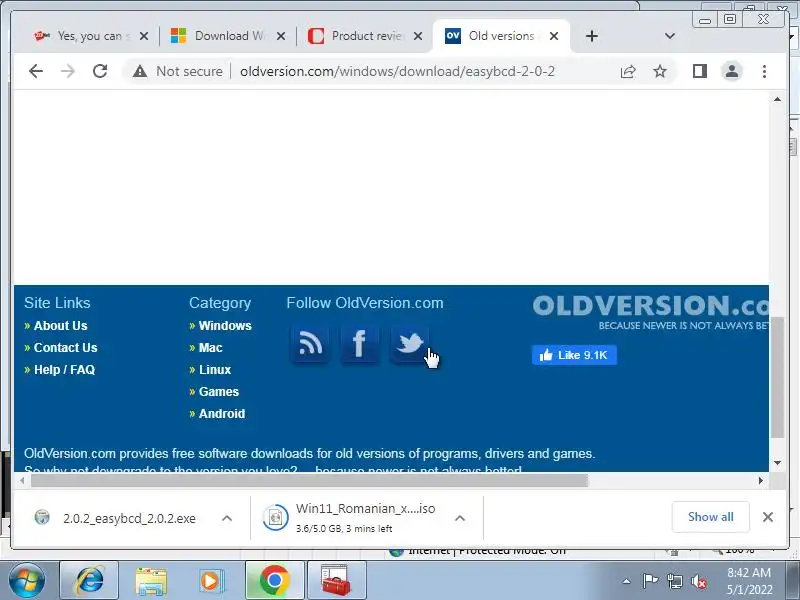
Task: Go back to the previous page
Action: (x=36, y=71)
